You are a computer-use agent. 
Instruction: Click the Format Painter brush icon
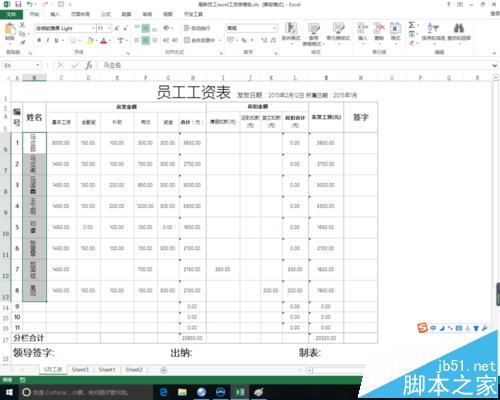22,42
